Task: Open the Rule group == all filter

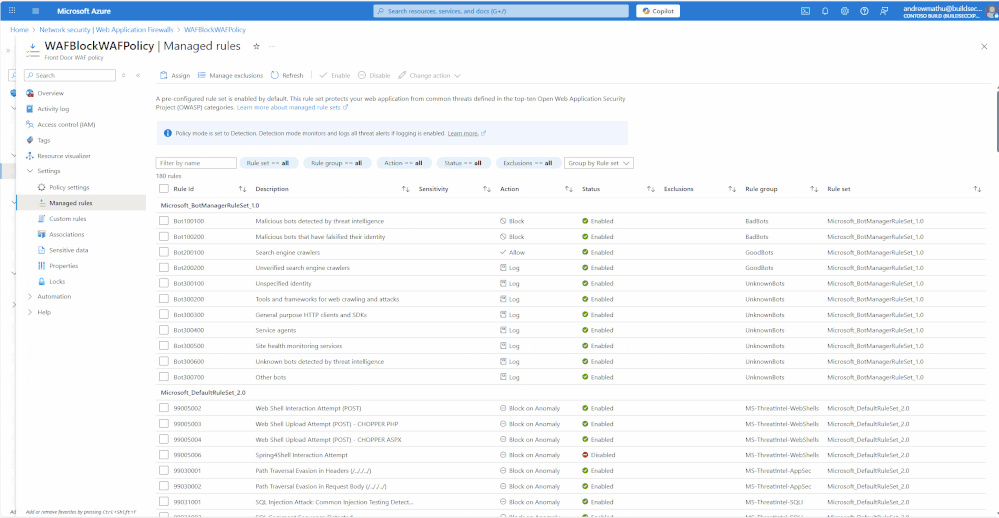Action: coord(336,163)
